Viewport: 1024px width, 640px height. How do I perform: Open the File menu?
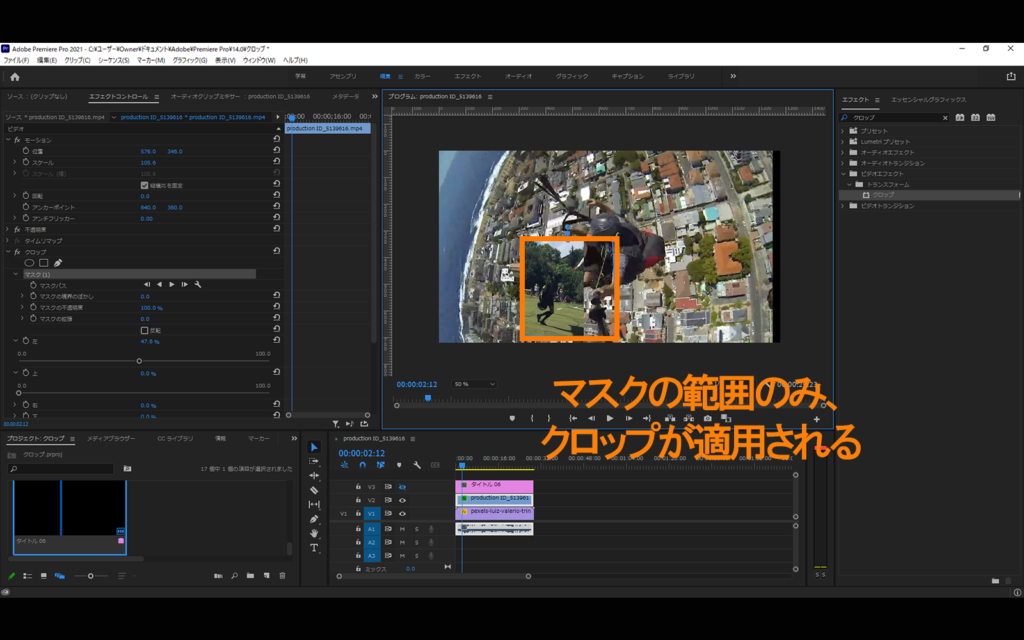[16, 60]
